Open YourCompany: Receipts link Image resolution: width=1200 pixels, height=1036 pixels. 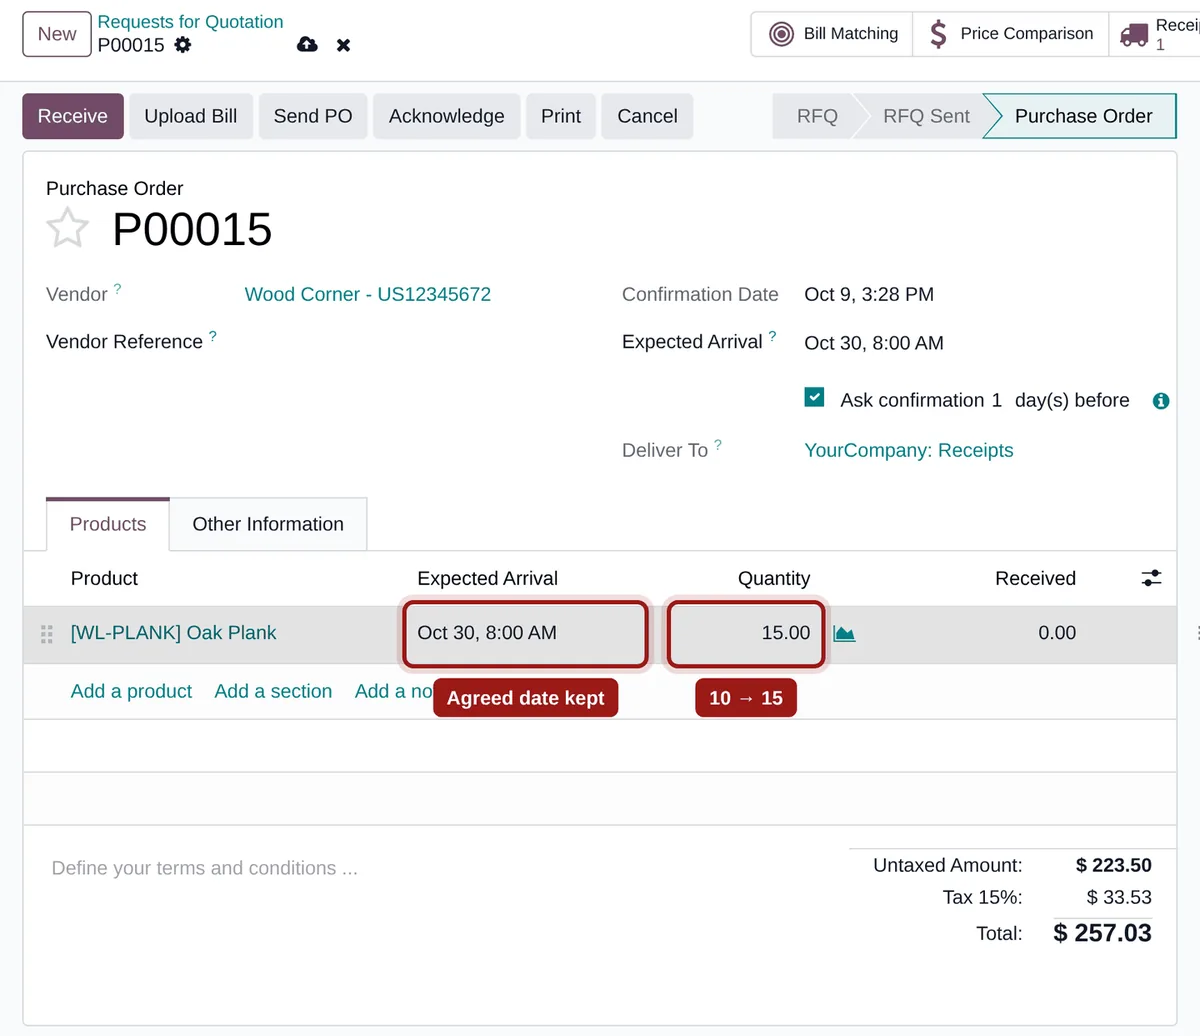click(909, 450)
